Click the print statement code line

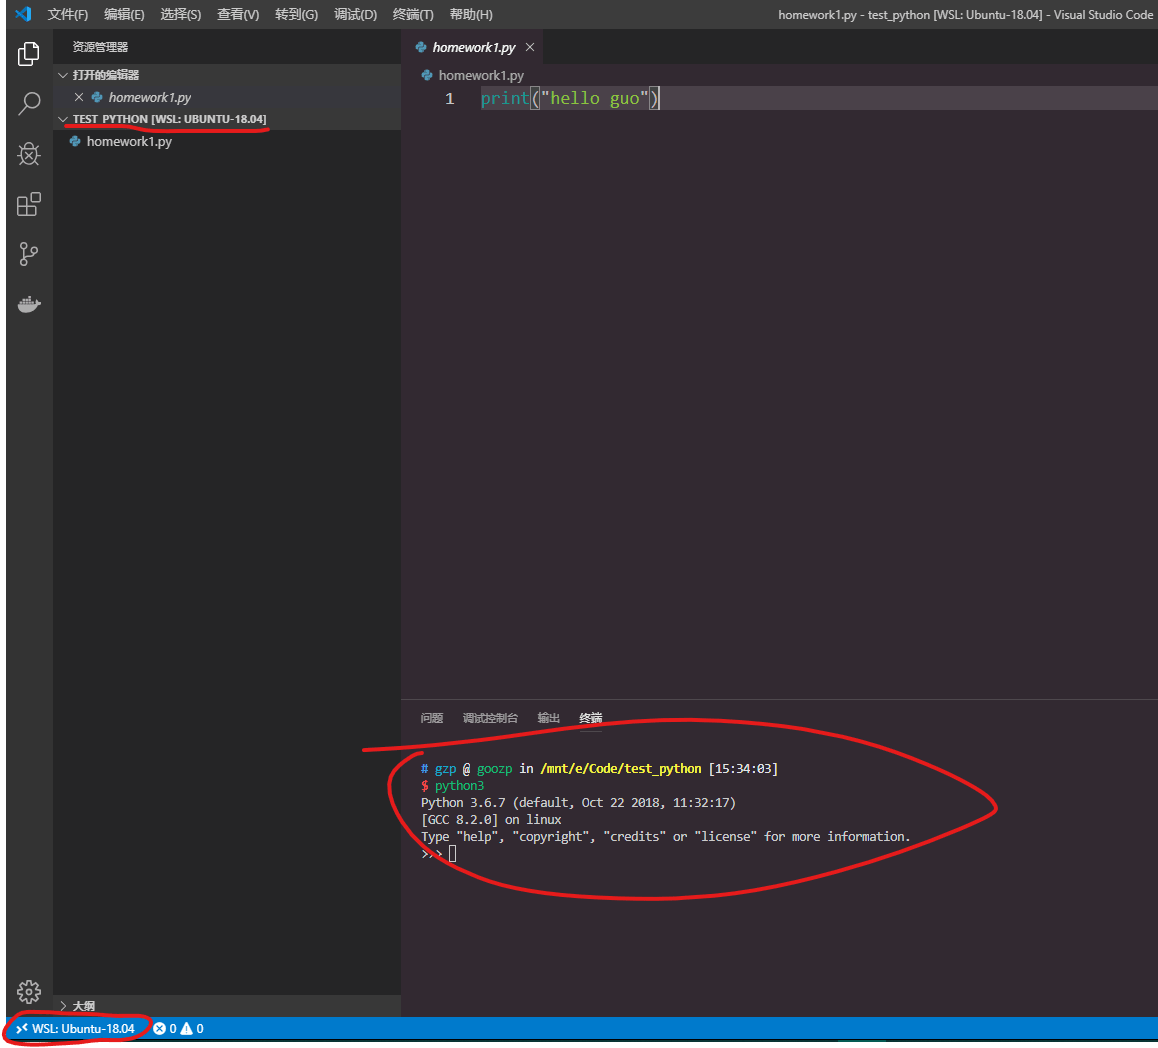tap(570, 98)
